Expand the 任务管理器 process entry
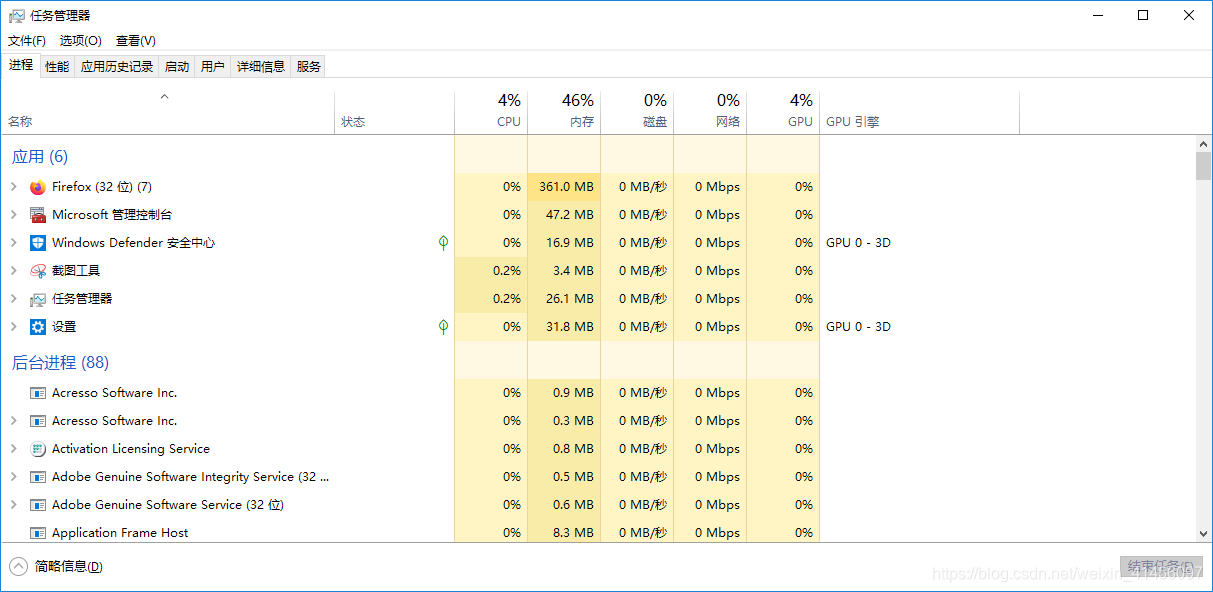This screenshot has width=1213, height=592. click(x=13, y=299)
